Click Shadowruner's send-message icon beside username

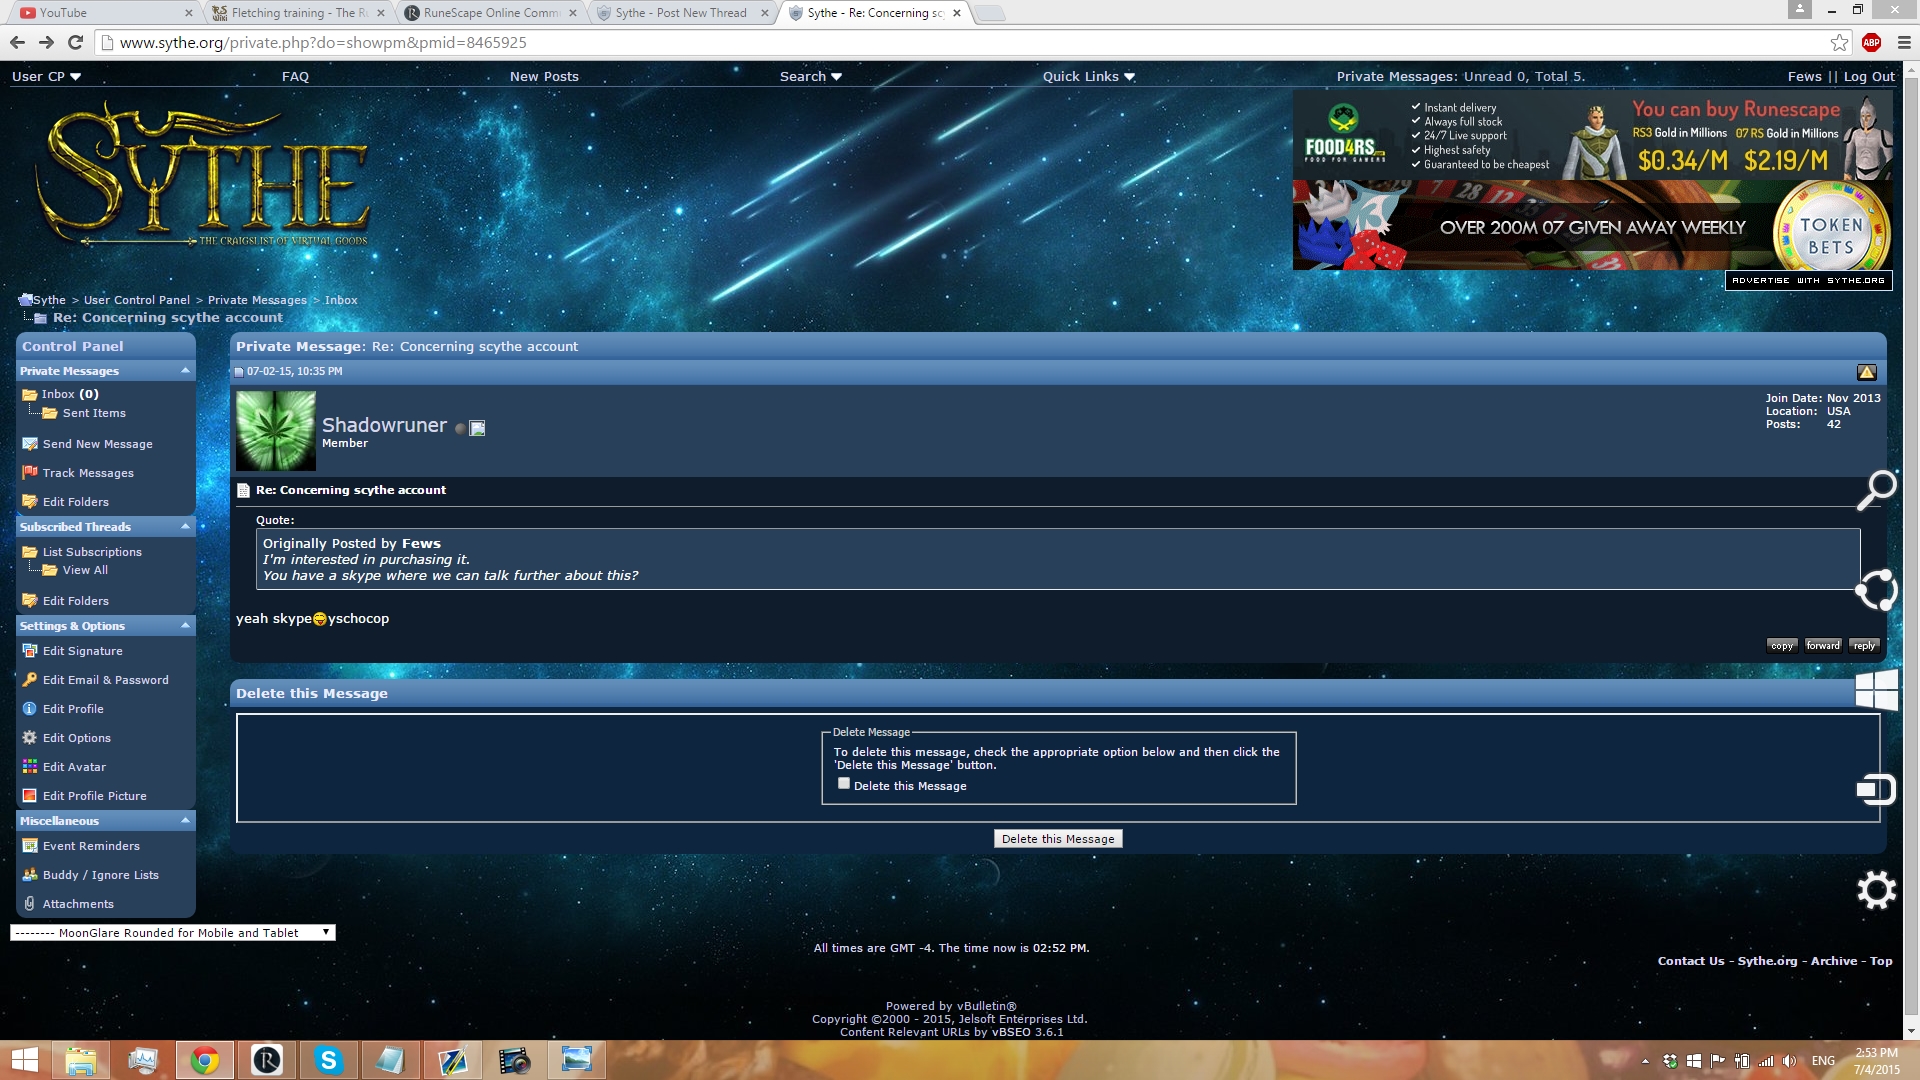(x=477, y=428)
